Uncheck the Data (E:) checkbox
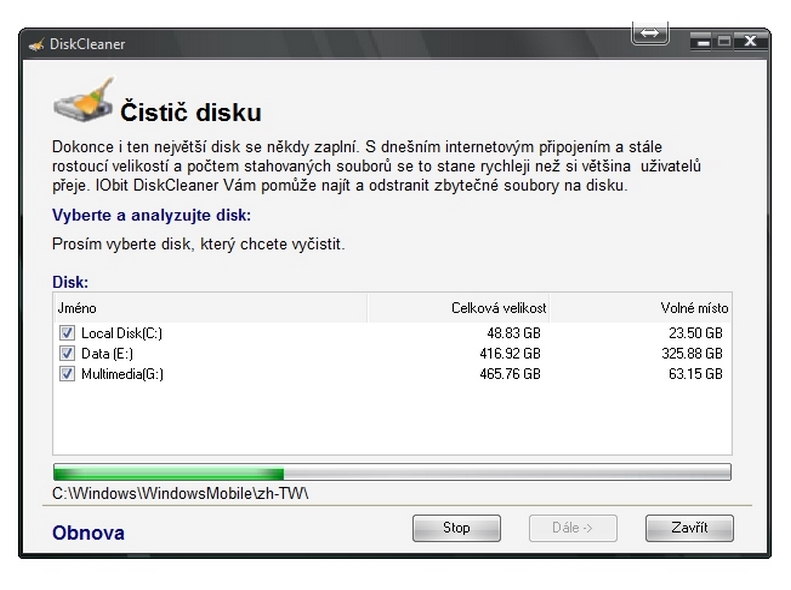This screenshot has width=791, height=590. [67, 353]
